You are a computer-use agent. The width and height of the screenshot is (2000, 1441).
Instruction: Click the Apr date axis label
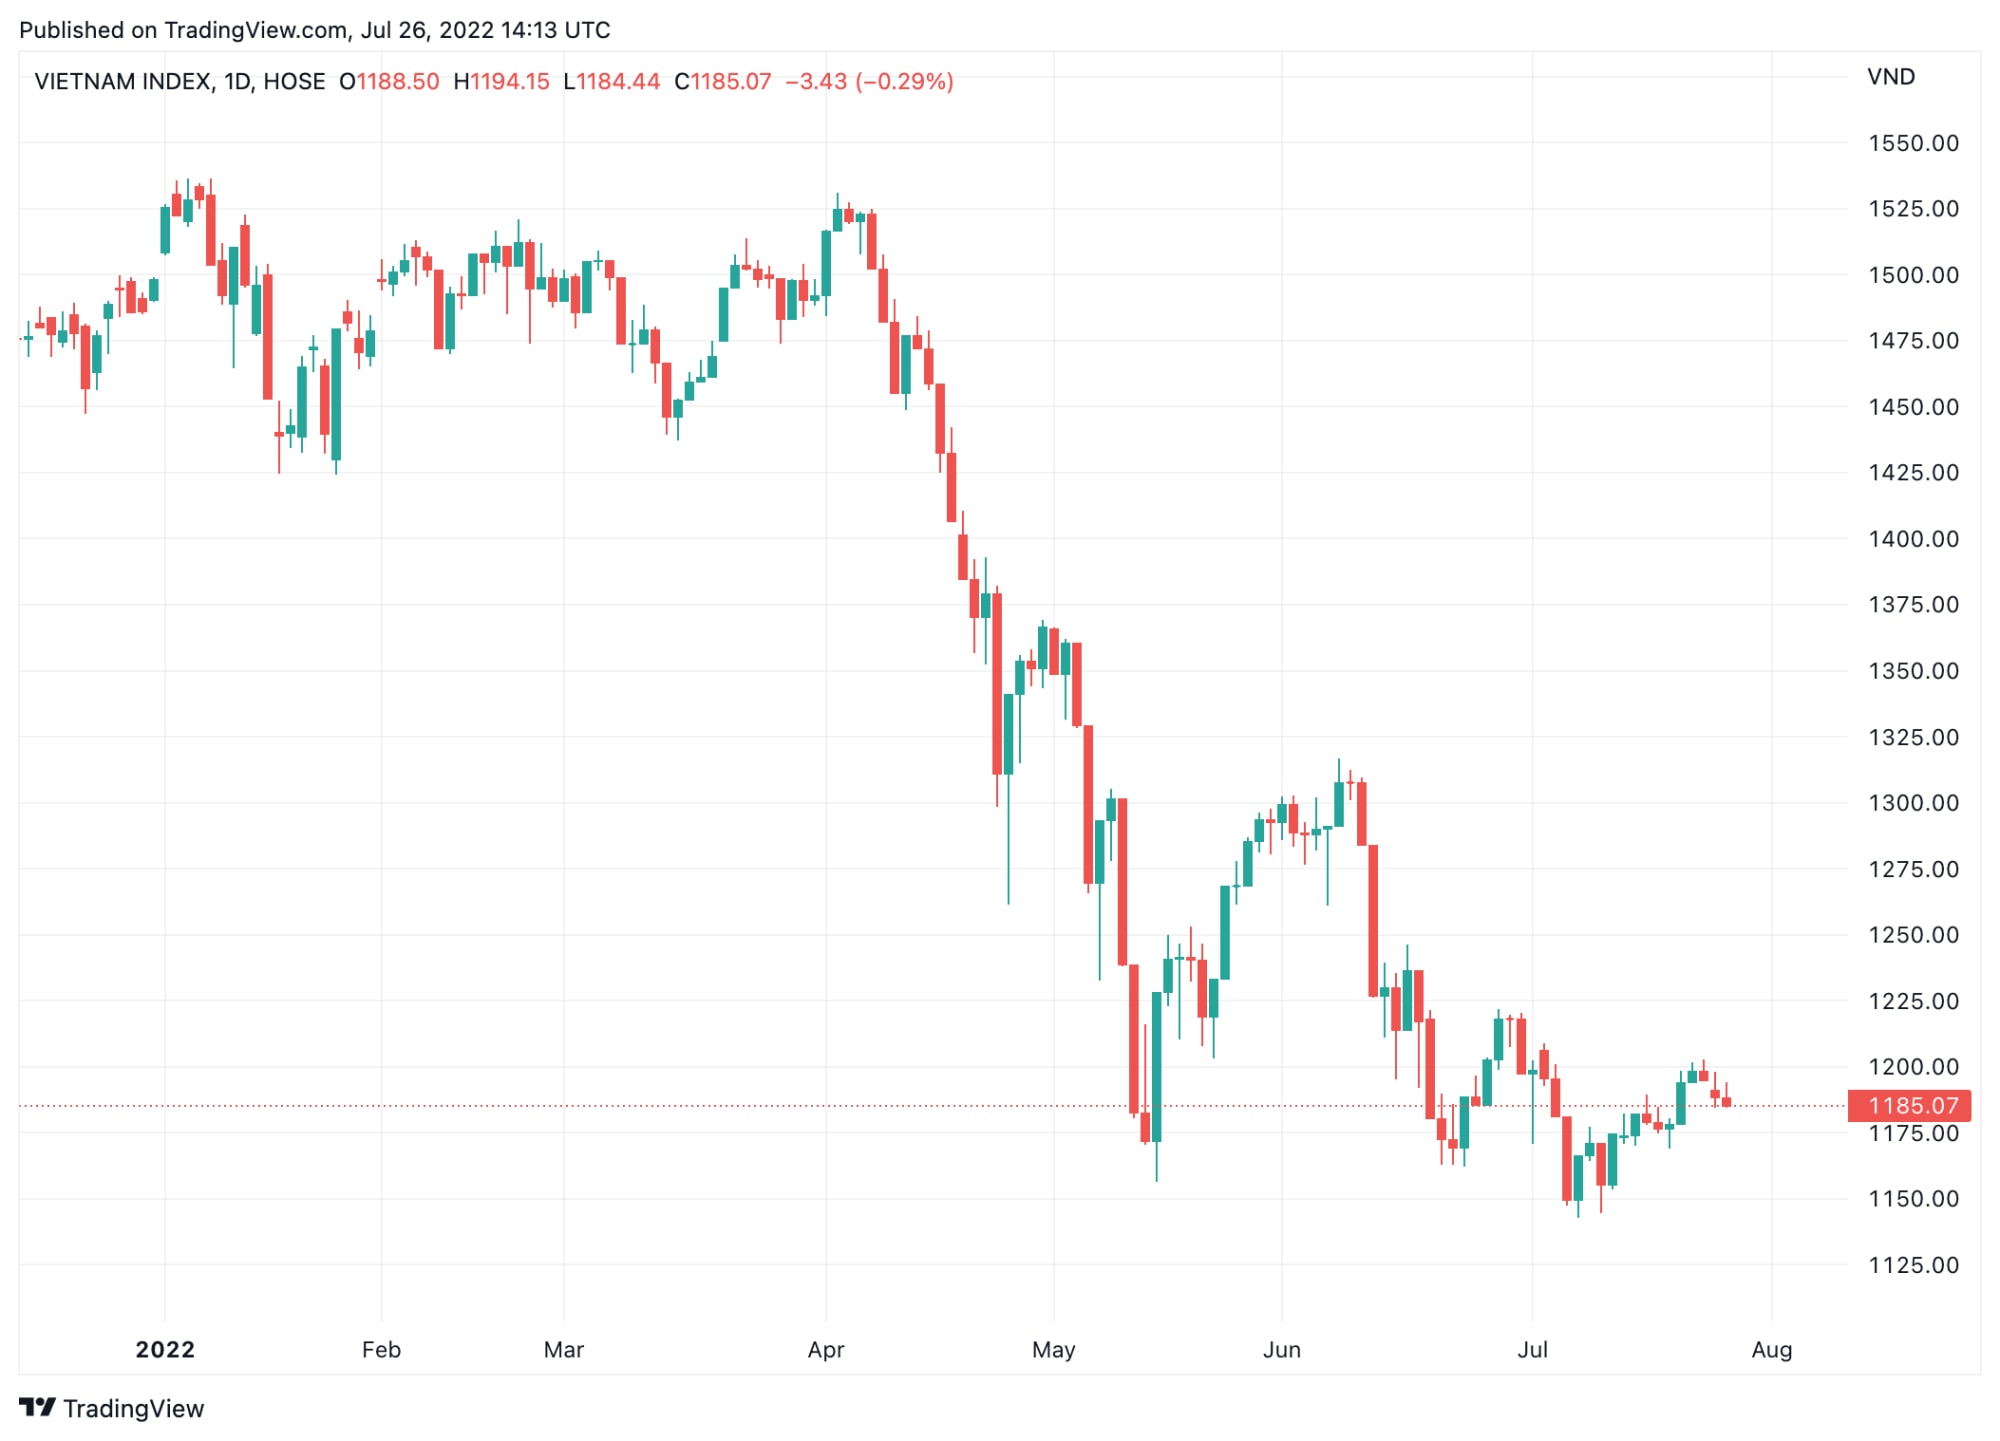(x=826, y=1350)
